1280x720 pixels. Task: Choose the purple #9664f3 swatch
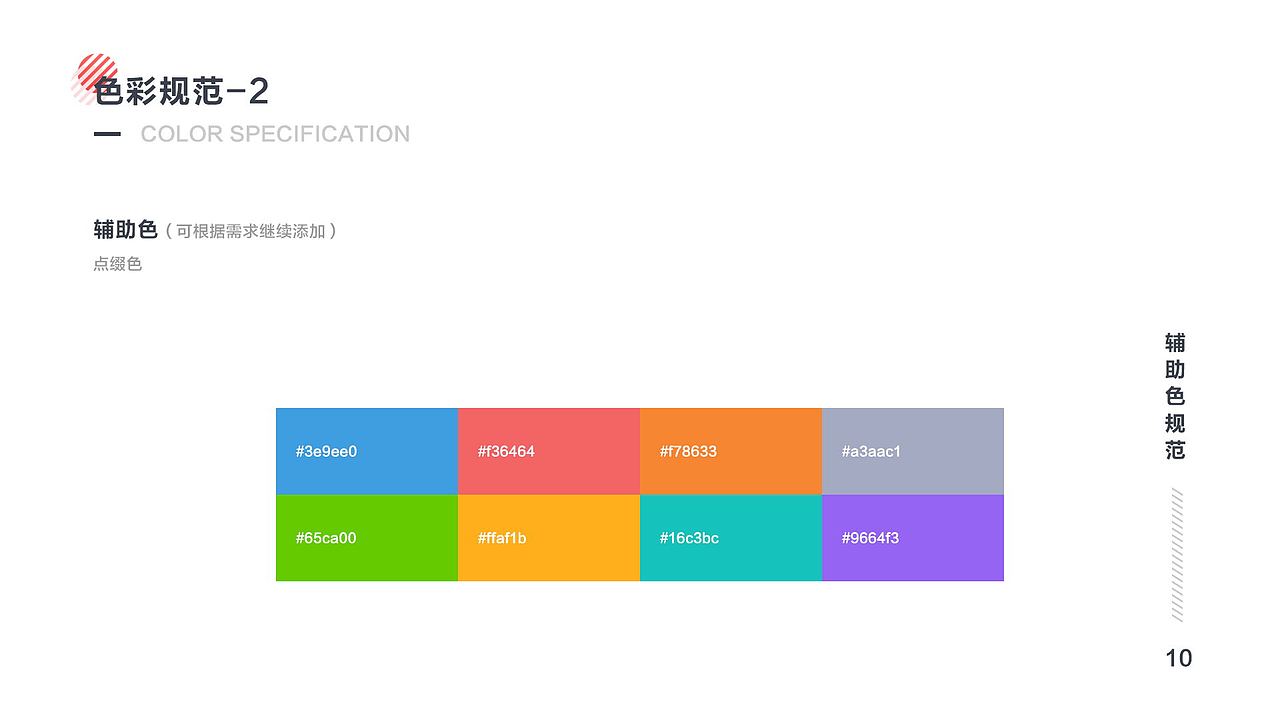click(x=913, y=538)
